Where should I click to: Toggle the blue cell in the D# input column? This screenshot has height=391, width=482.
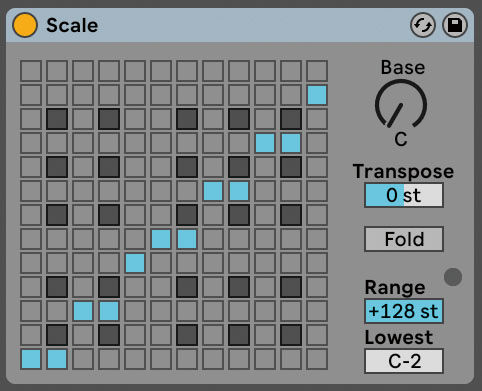109,311
